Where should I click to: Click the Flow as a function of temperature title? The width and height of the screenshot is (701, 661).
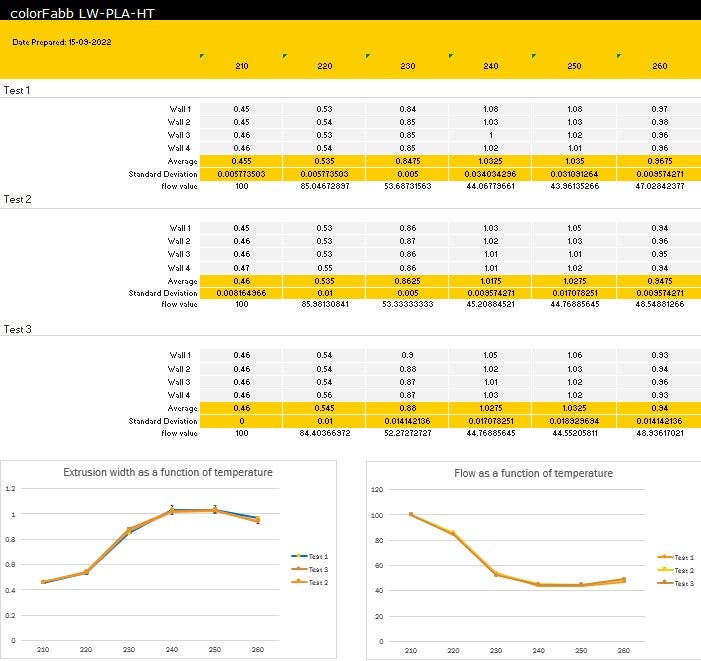pos(533,473)
